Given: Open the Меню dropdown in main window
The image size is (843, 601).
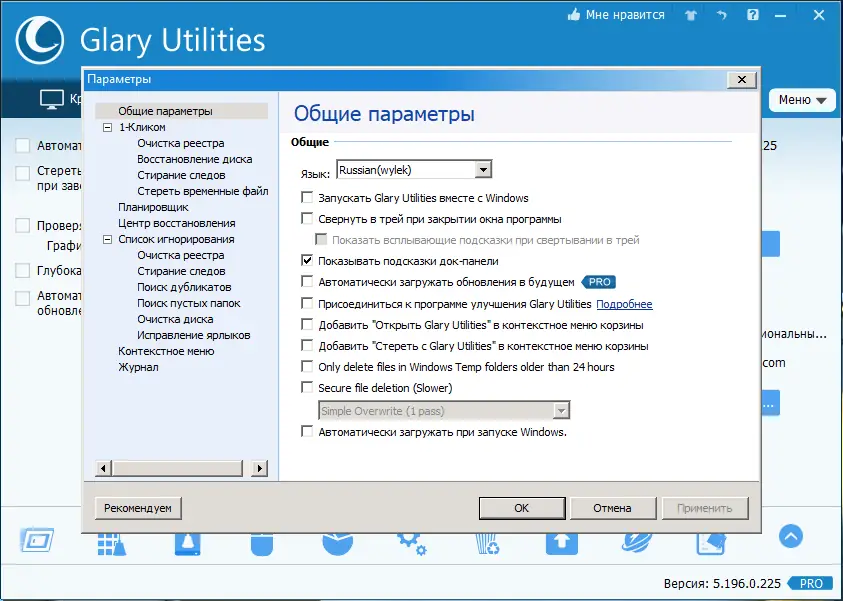Looking at the screenshot, I should 802,100.
